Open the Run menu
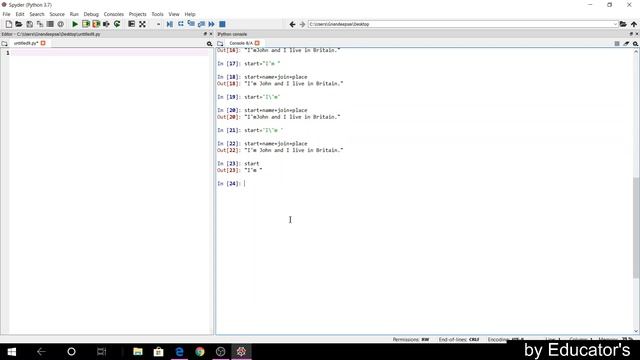 pyautogui.click(x=74, y=14)
